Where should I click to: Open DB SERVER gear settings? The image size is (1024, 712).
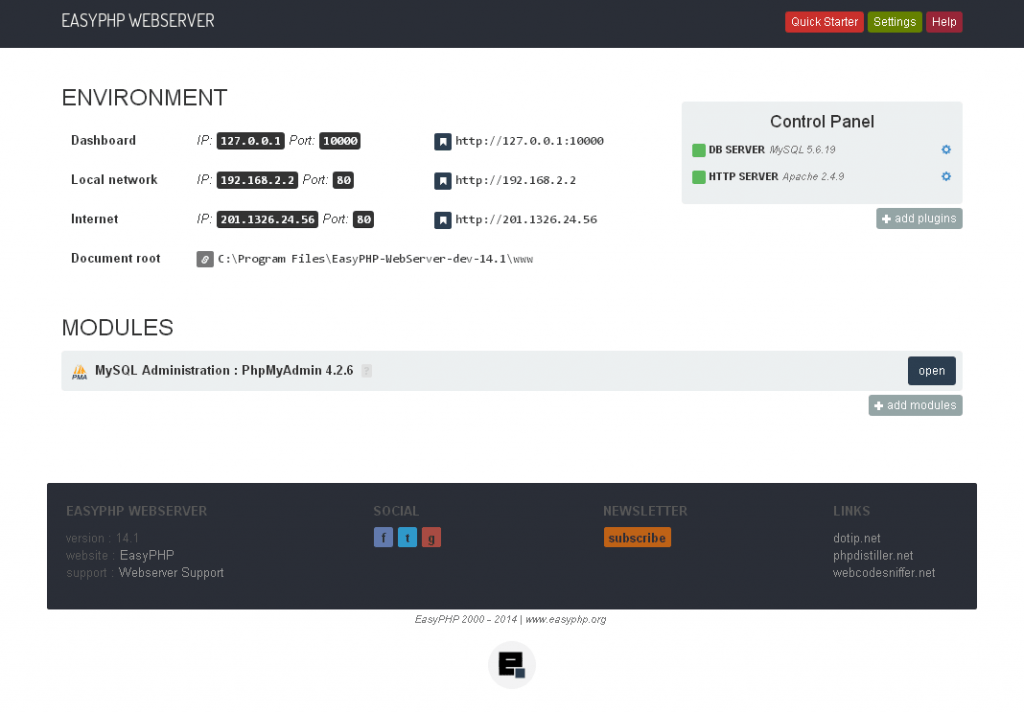click(946, 150)
